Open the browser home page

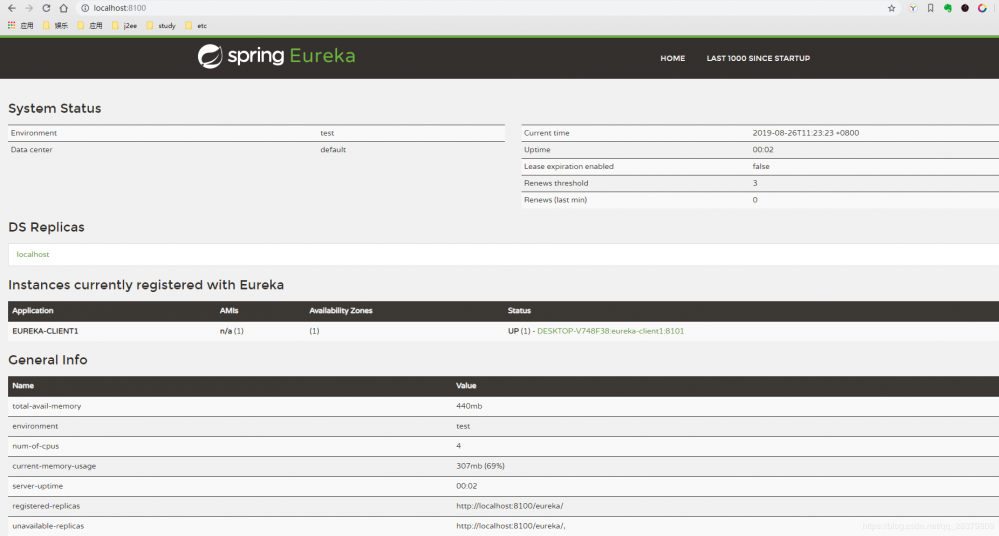63,8
